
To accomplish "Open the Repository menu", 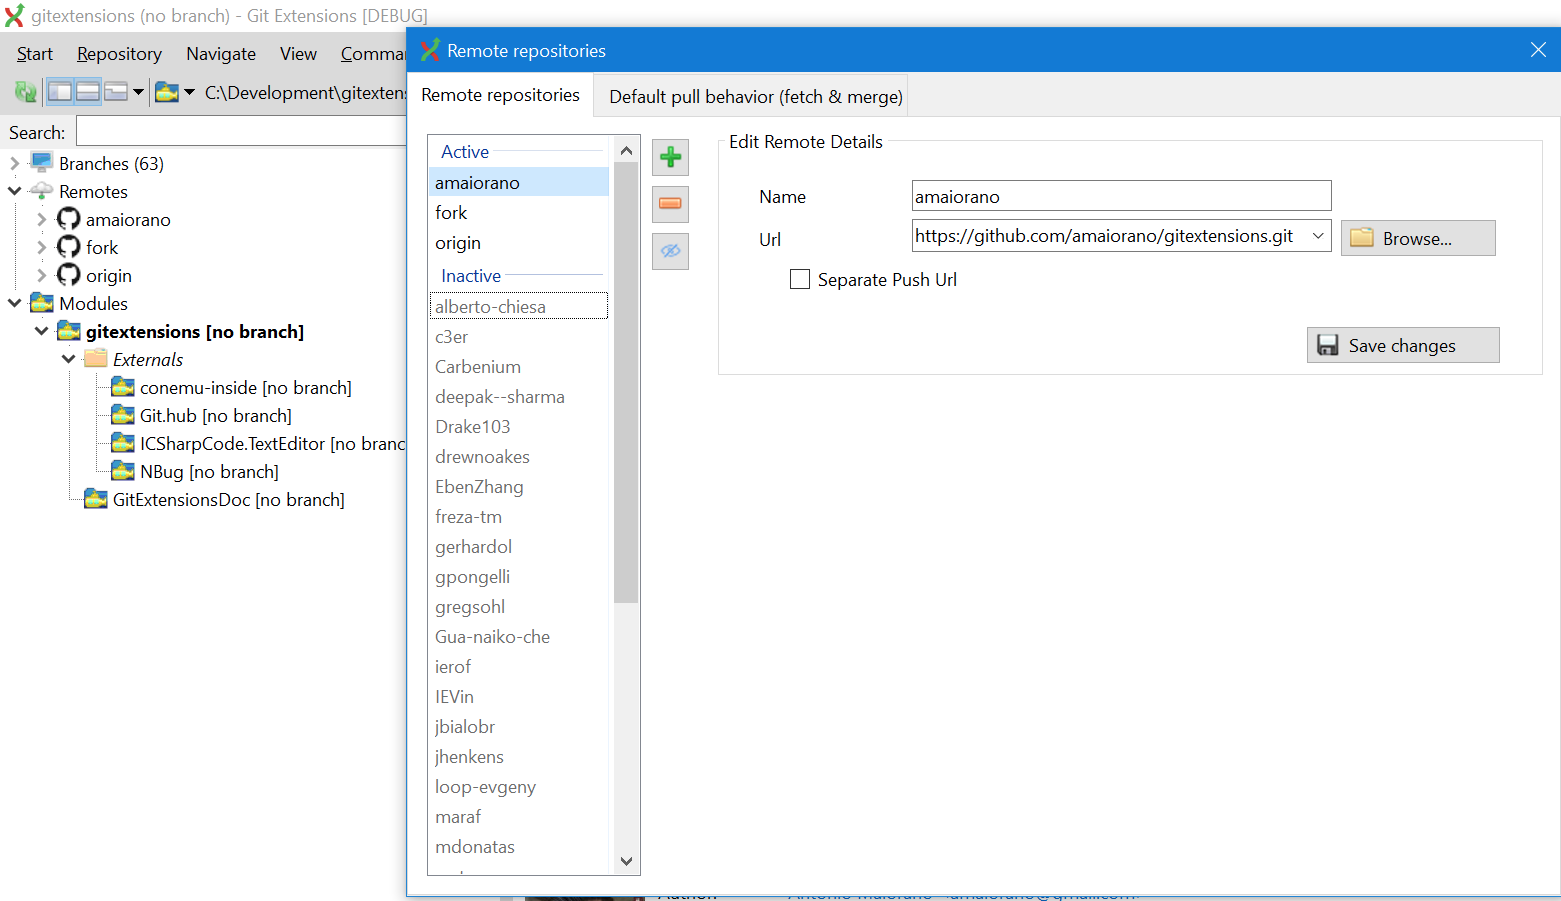I will tap(119, 54).
